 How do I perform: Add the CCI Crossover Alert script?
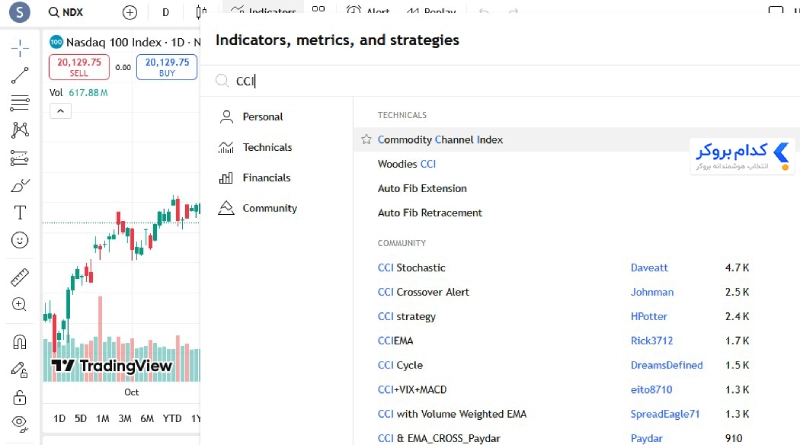pyautogui.click(x=423, y=292)
